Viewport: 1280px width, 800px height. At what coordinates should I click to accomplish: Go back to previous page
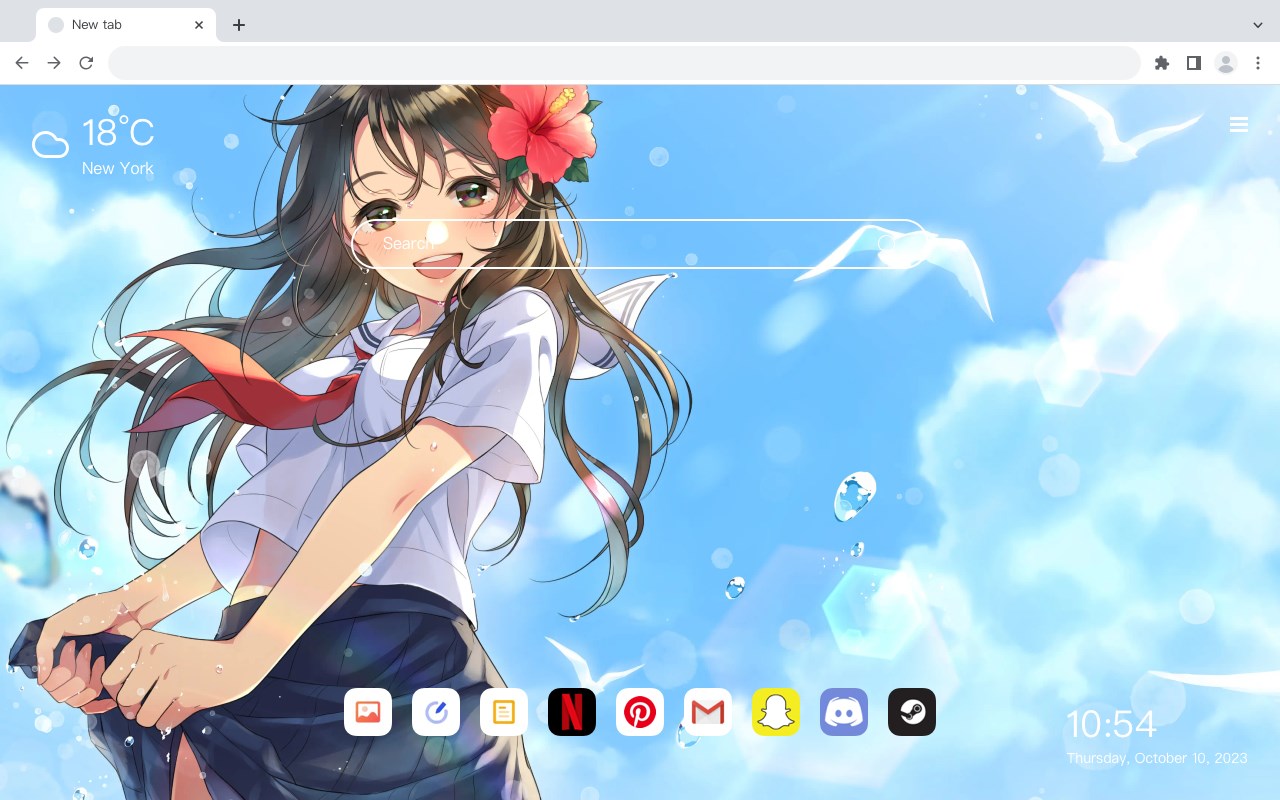pyautogui.click(x=22, y=63)
